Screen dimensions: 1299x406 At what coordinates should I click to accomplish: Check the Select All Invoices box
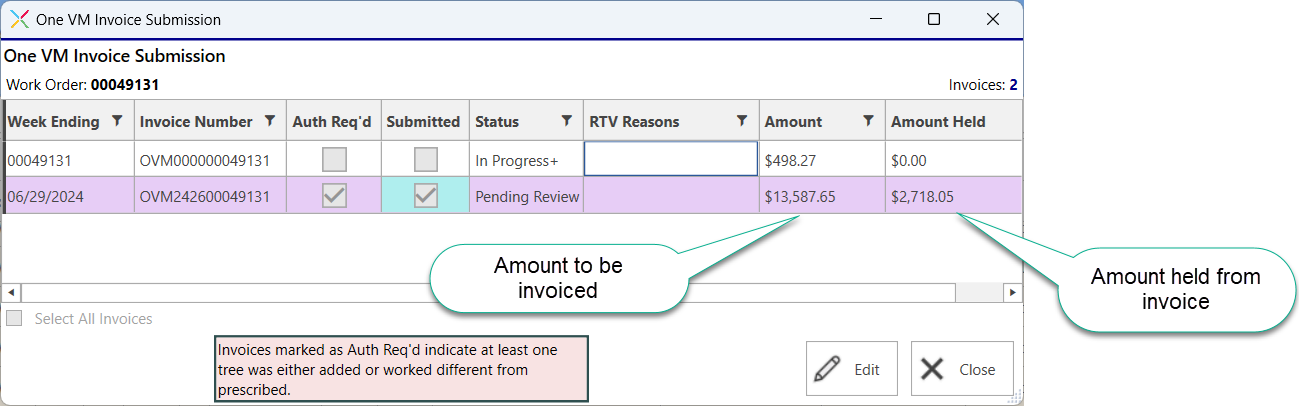(14, 319)
